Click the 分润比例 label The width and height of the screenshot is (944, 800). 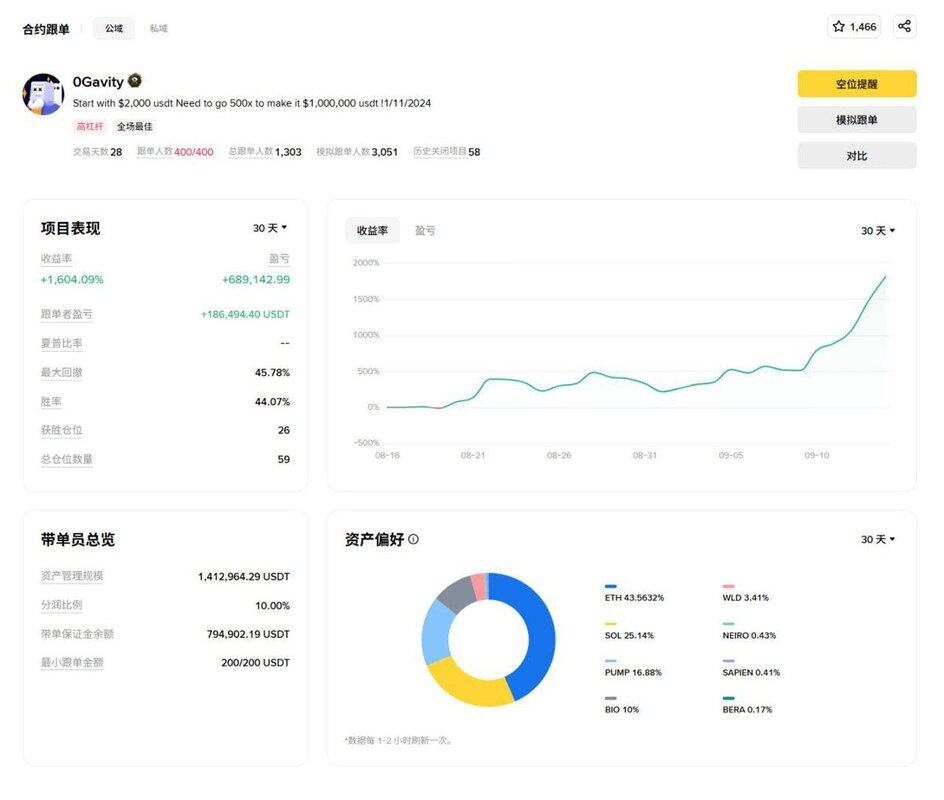click(x=61, y=605)
